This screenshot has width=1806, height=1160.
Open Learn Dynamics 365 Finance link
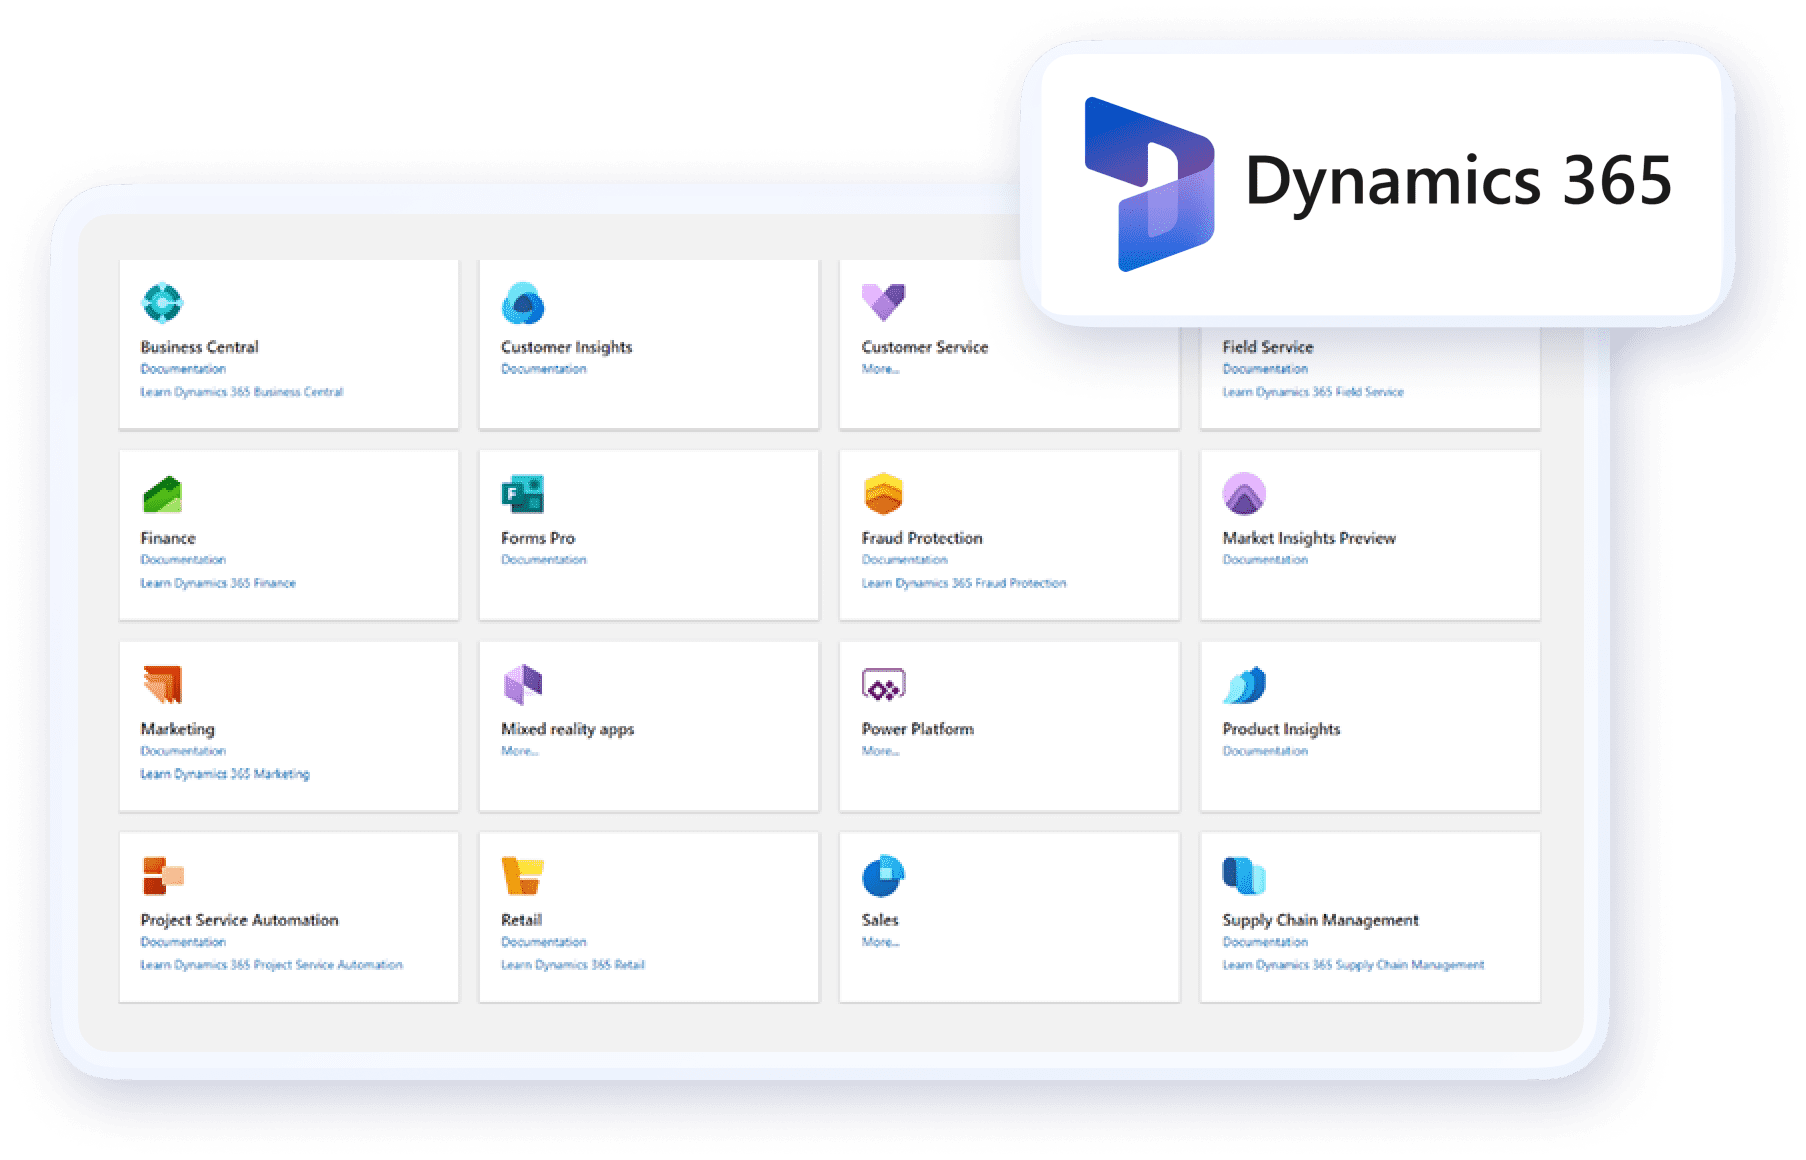click(x=218, y=583)
